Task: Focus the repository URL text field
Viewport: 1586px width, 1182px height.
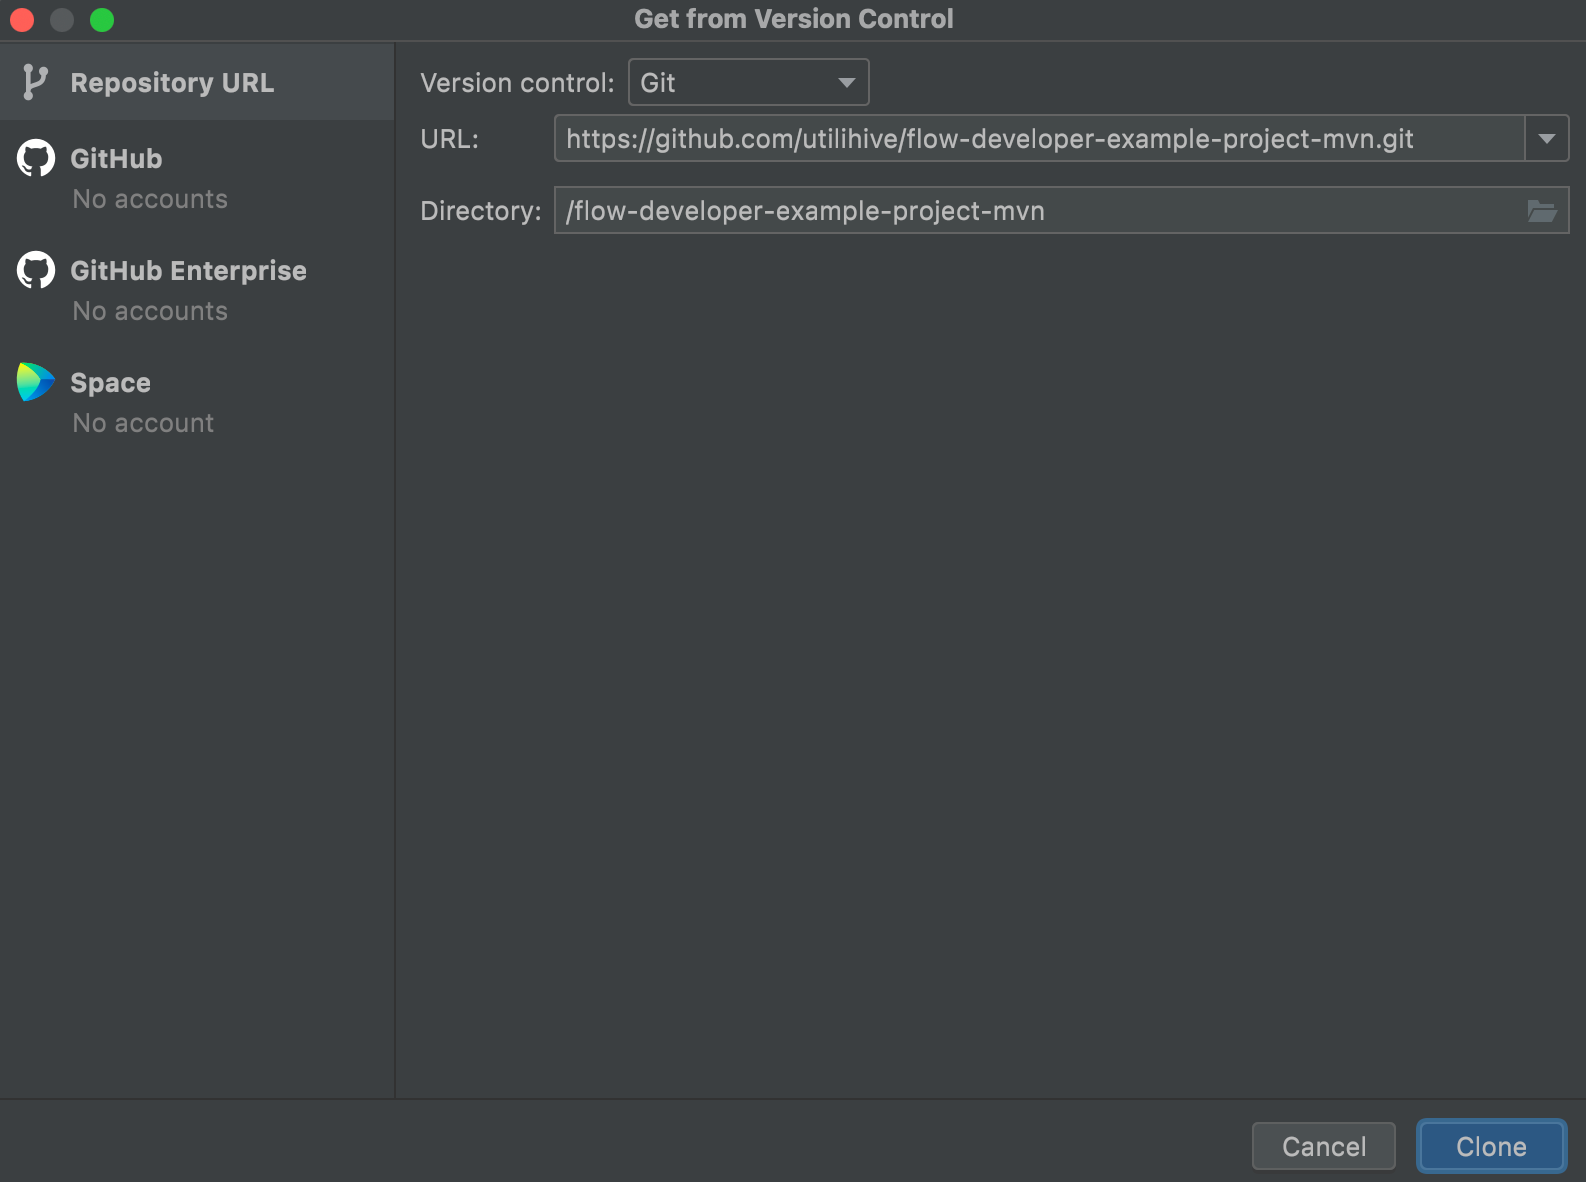Action: click(1038, 139)
